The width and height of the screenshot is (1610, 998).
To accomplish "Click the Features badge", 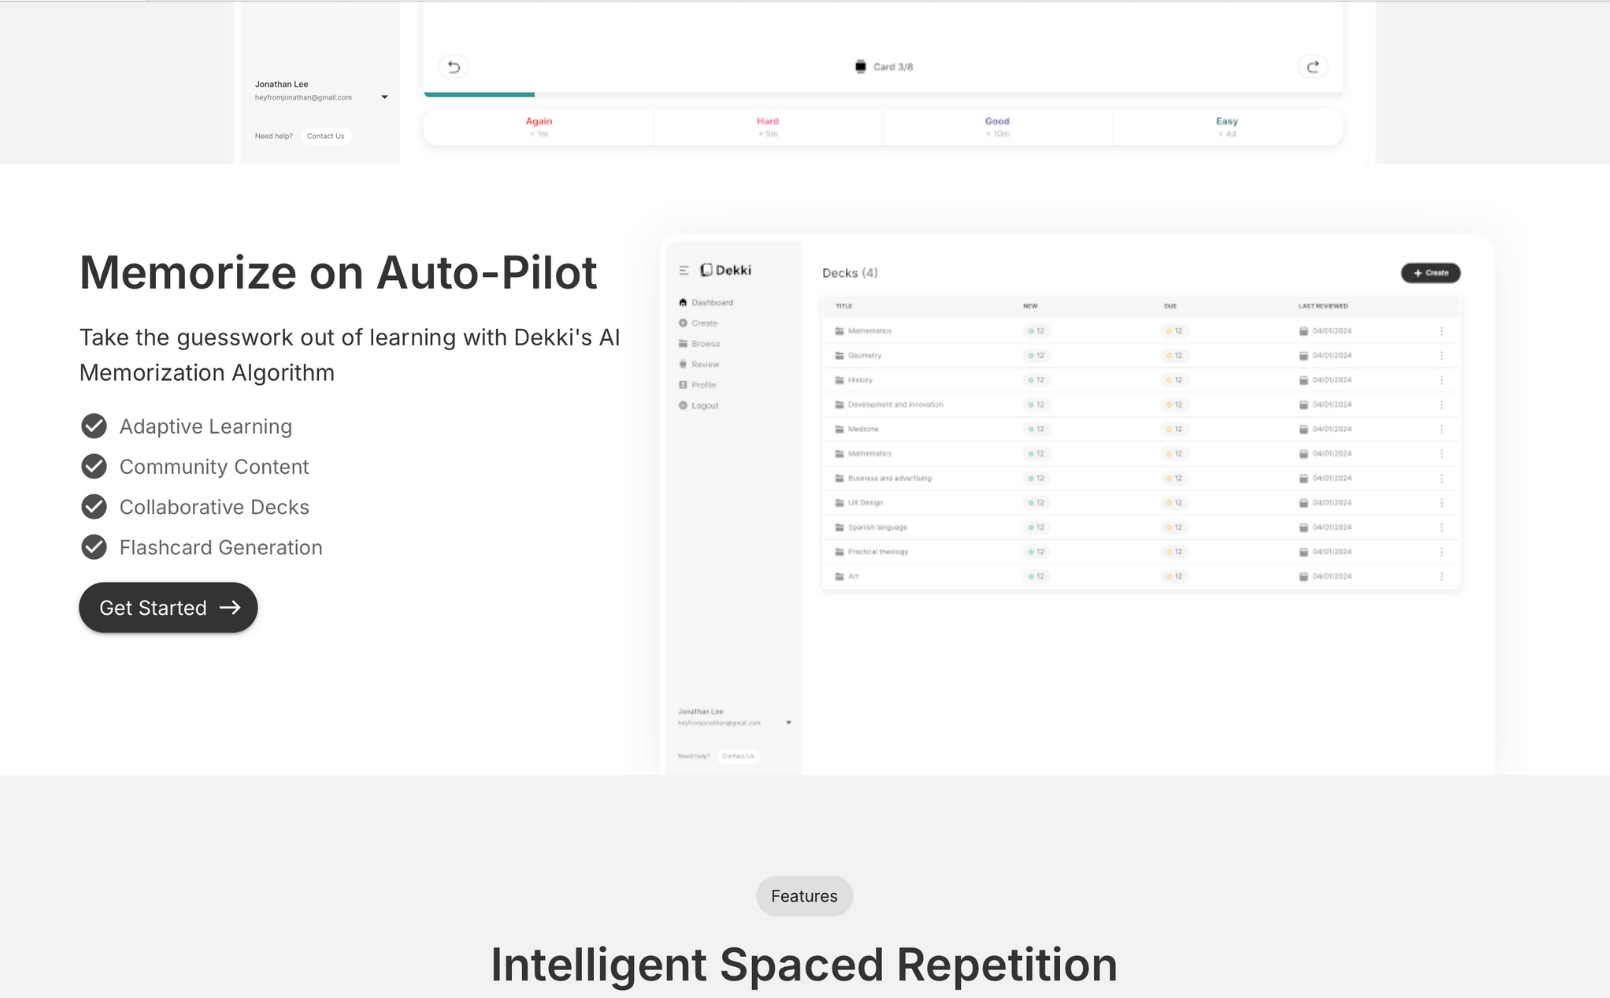I will [804, 896].
